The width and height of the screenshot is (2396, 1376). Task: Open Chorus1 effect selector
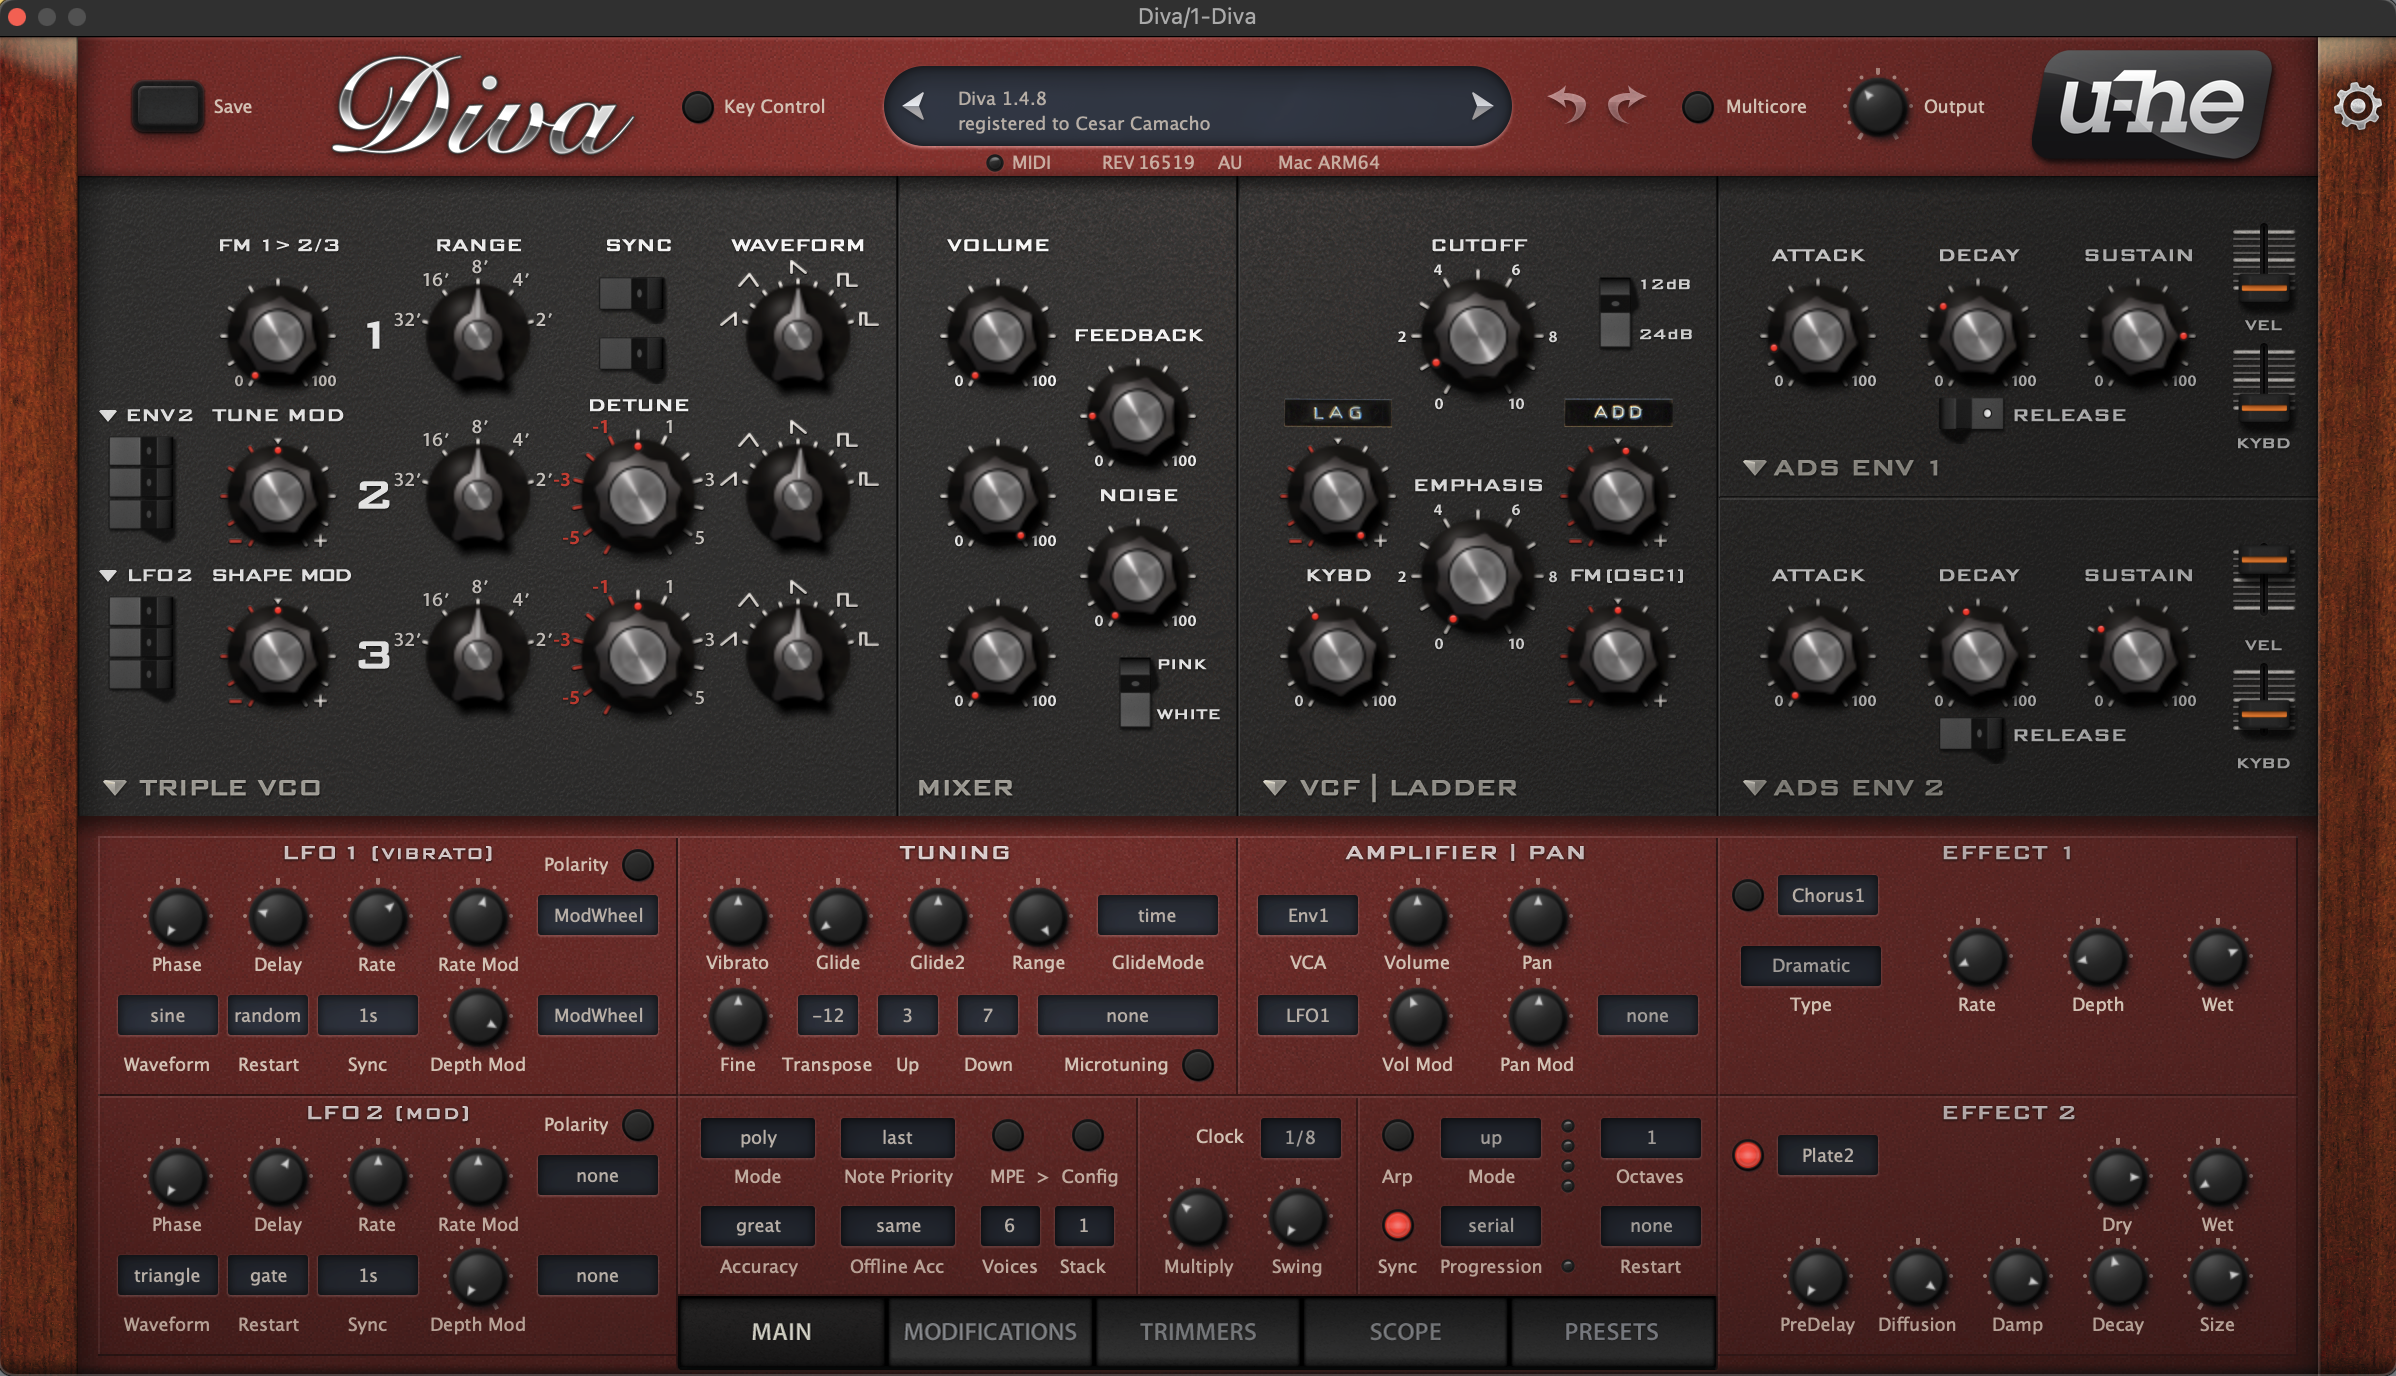[x=1827, y=895]
